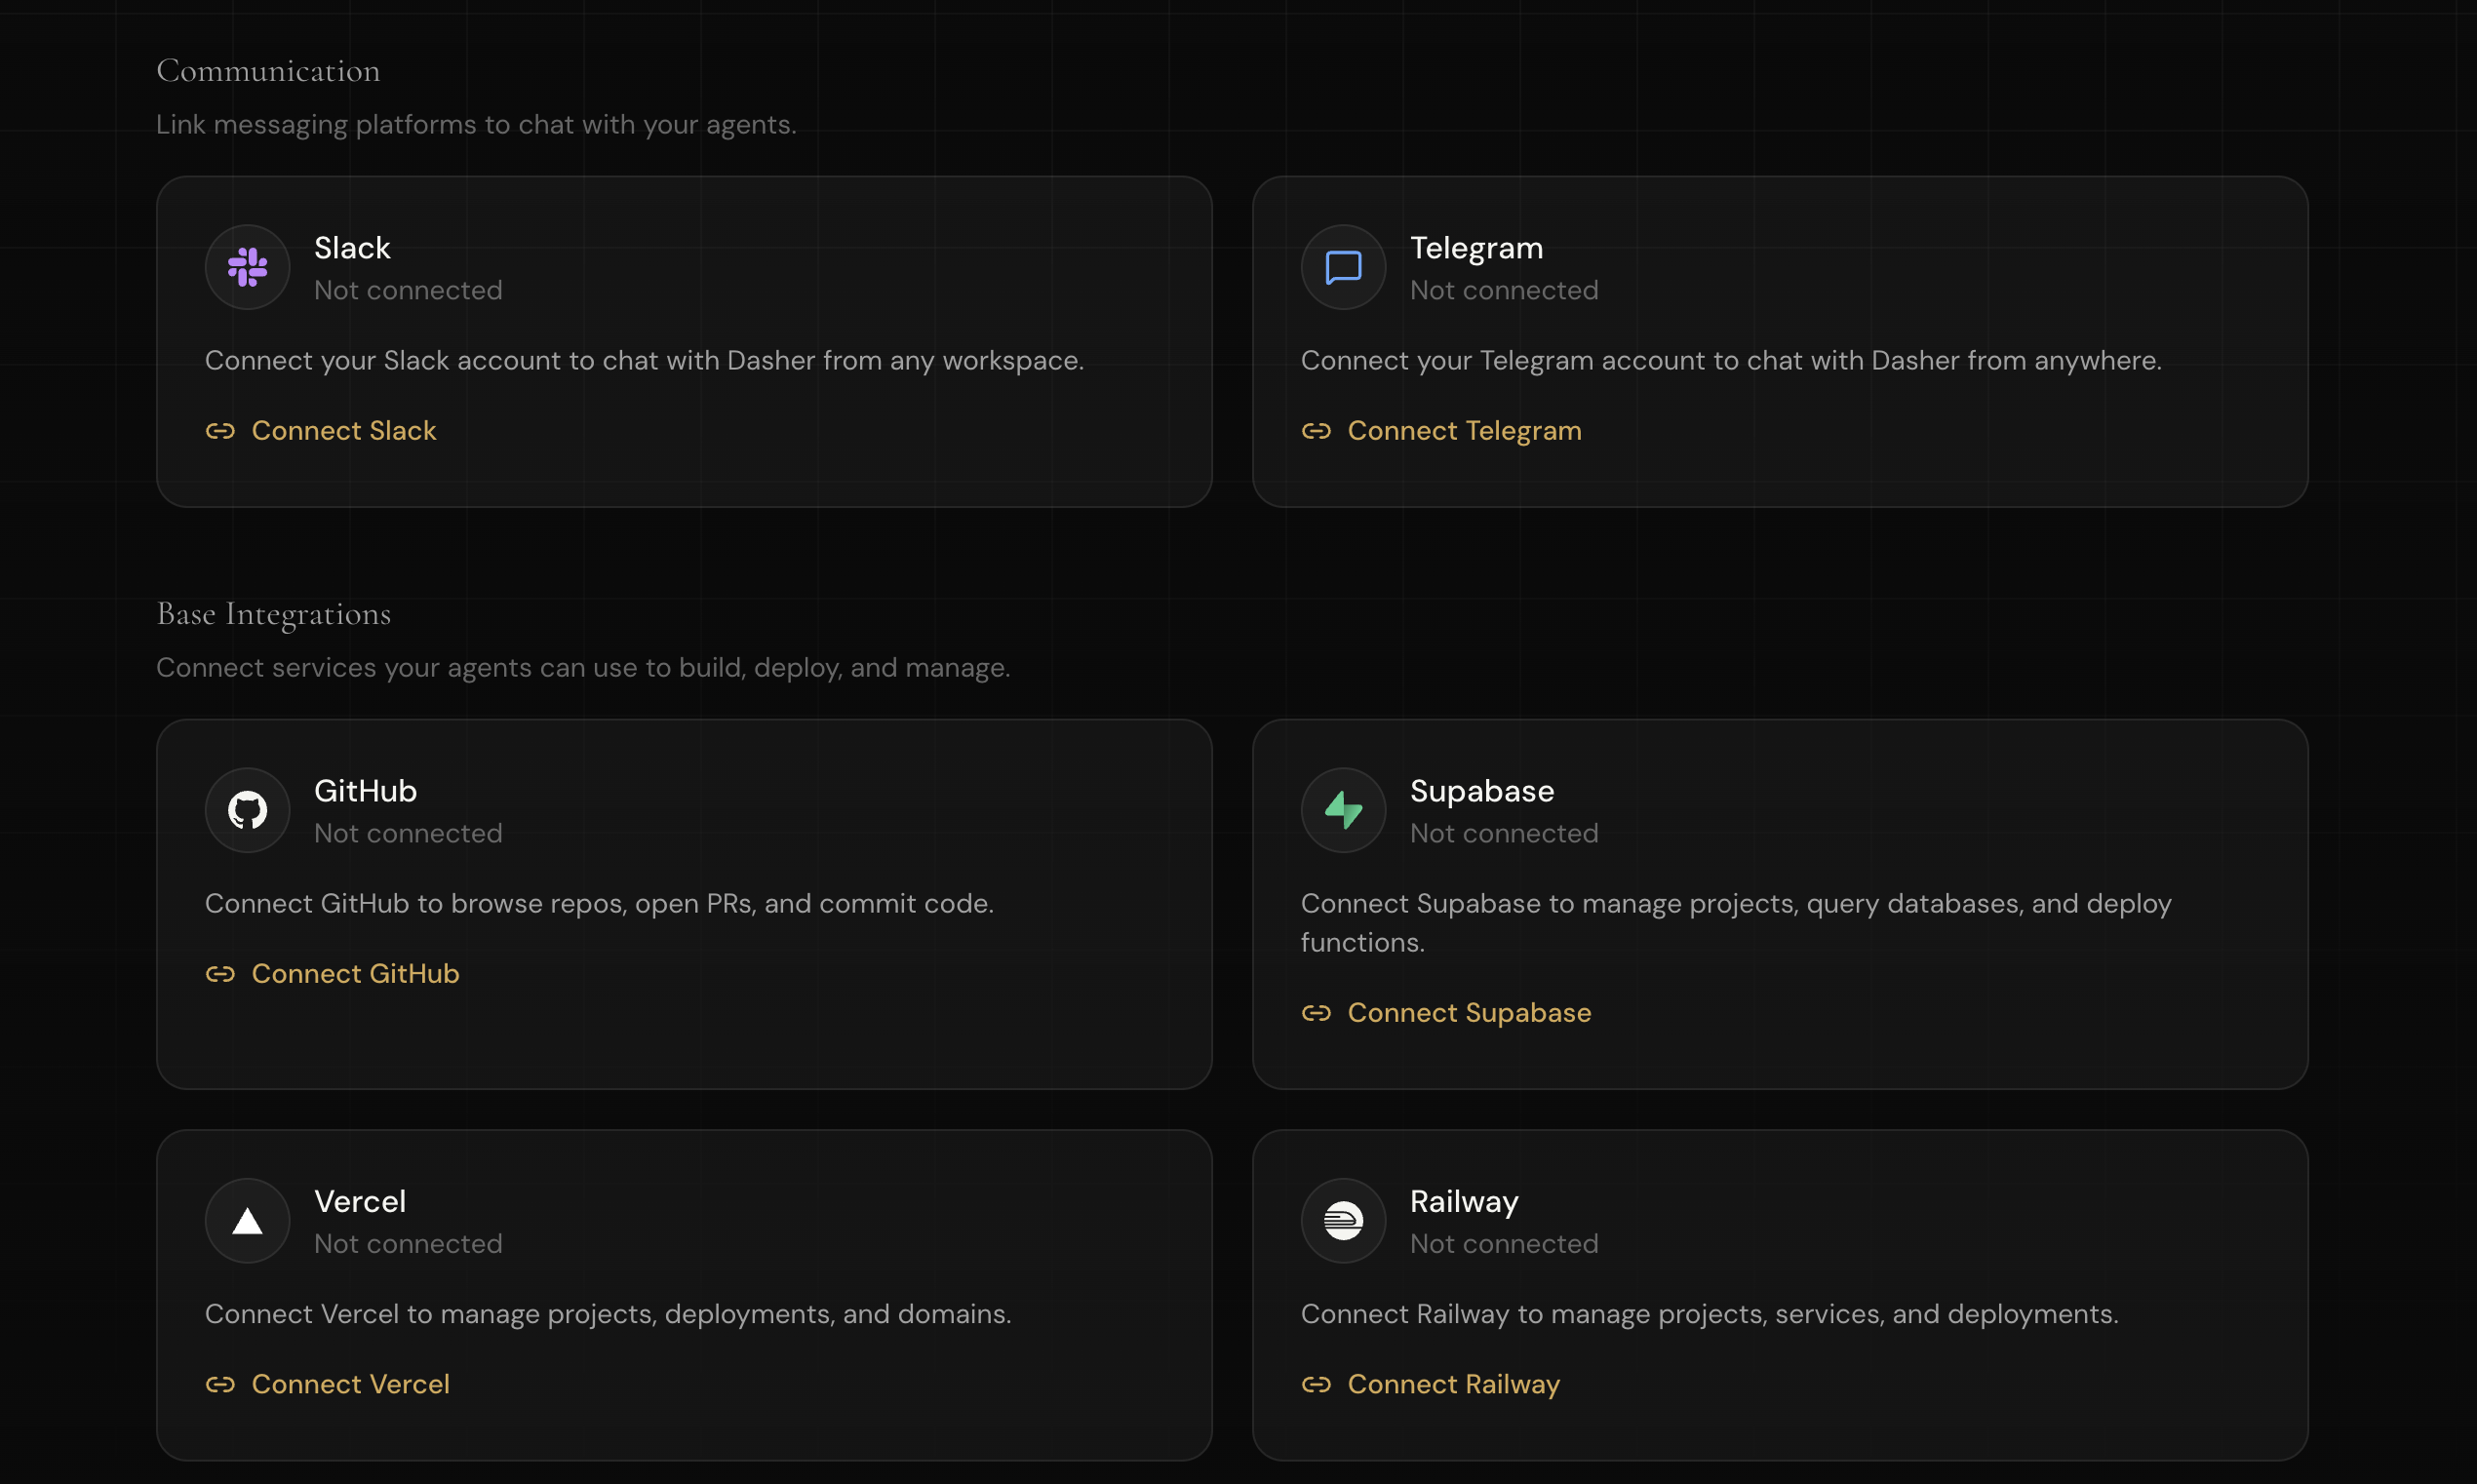This screenshot has height=1484, width=2477.
Task: Click the link icon beside Connect Slack
Action: (x=221, y=431)
